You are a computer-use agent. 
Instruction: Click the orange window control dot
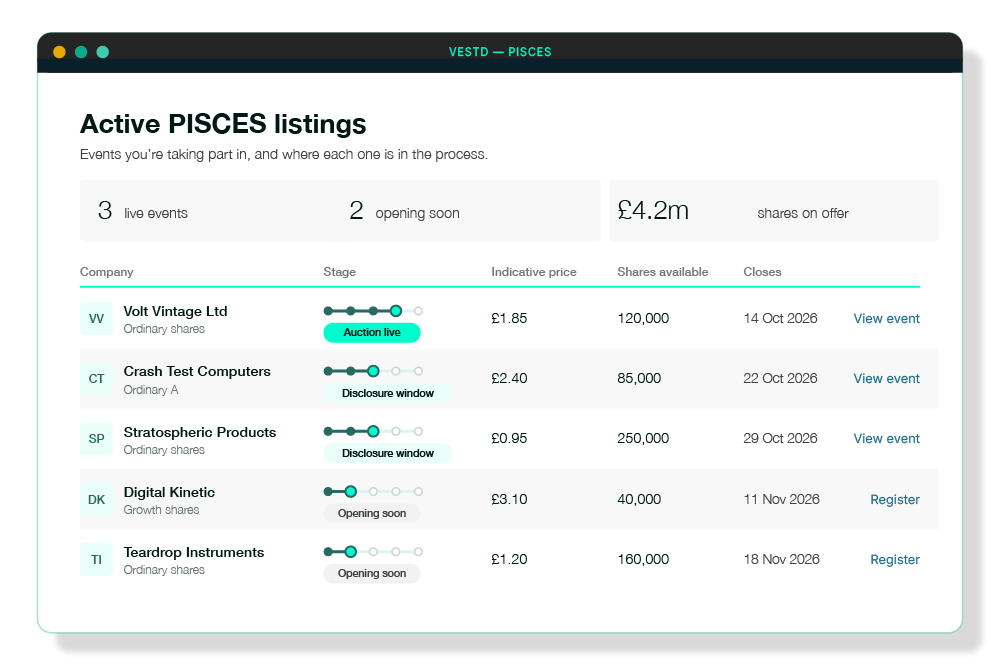click(x=59, y=52)
